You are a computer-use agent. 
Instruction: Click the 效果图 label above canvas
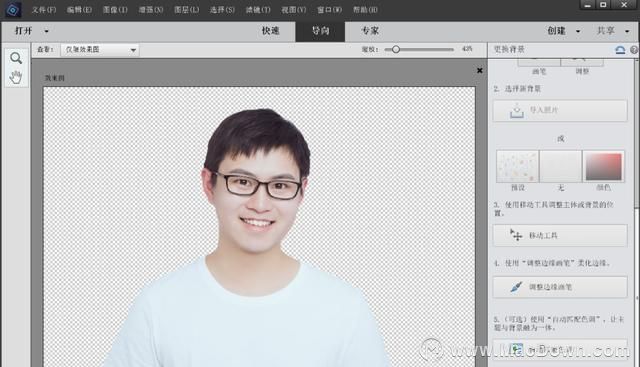click(54, 78)
